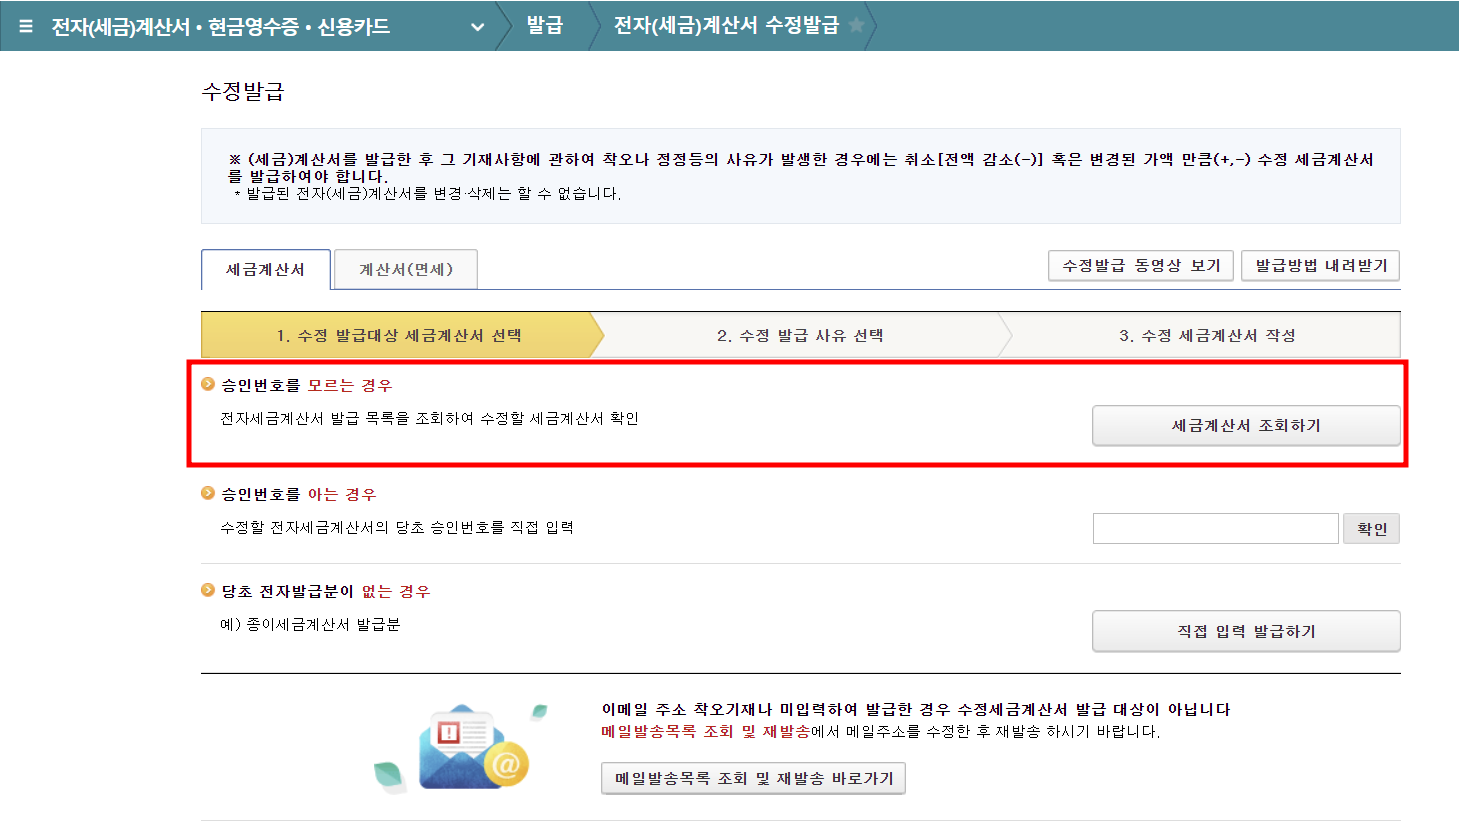The height and width of the screenshot is (827, 1459).
Task: Click 전자(세금)계산서 수정발급 breadcrumb item
Action: [x=728, y=26]
